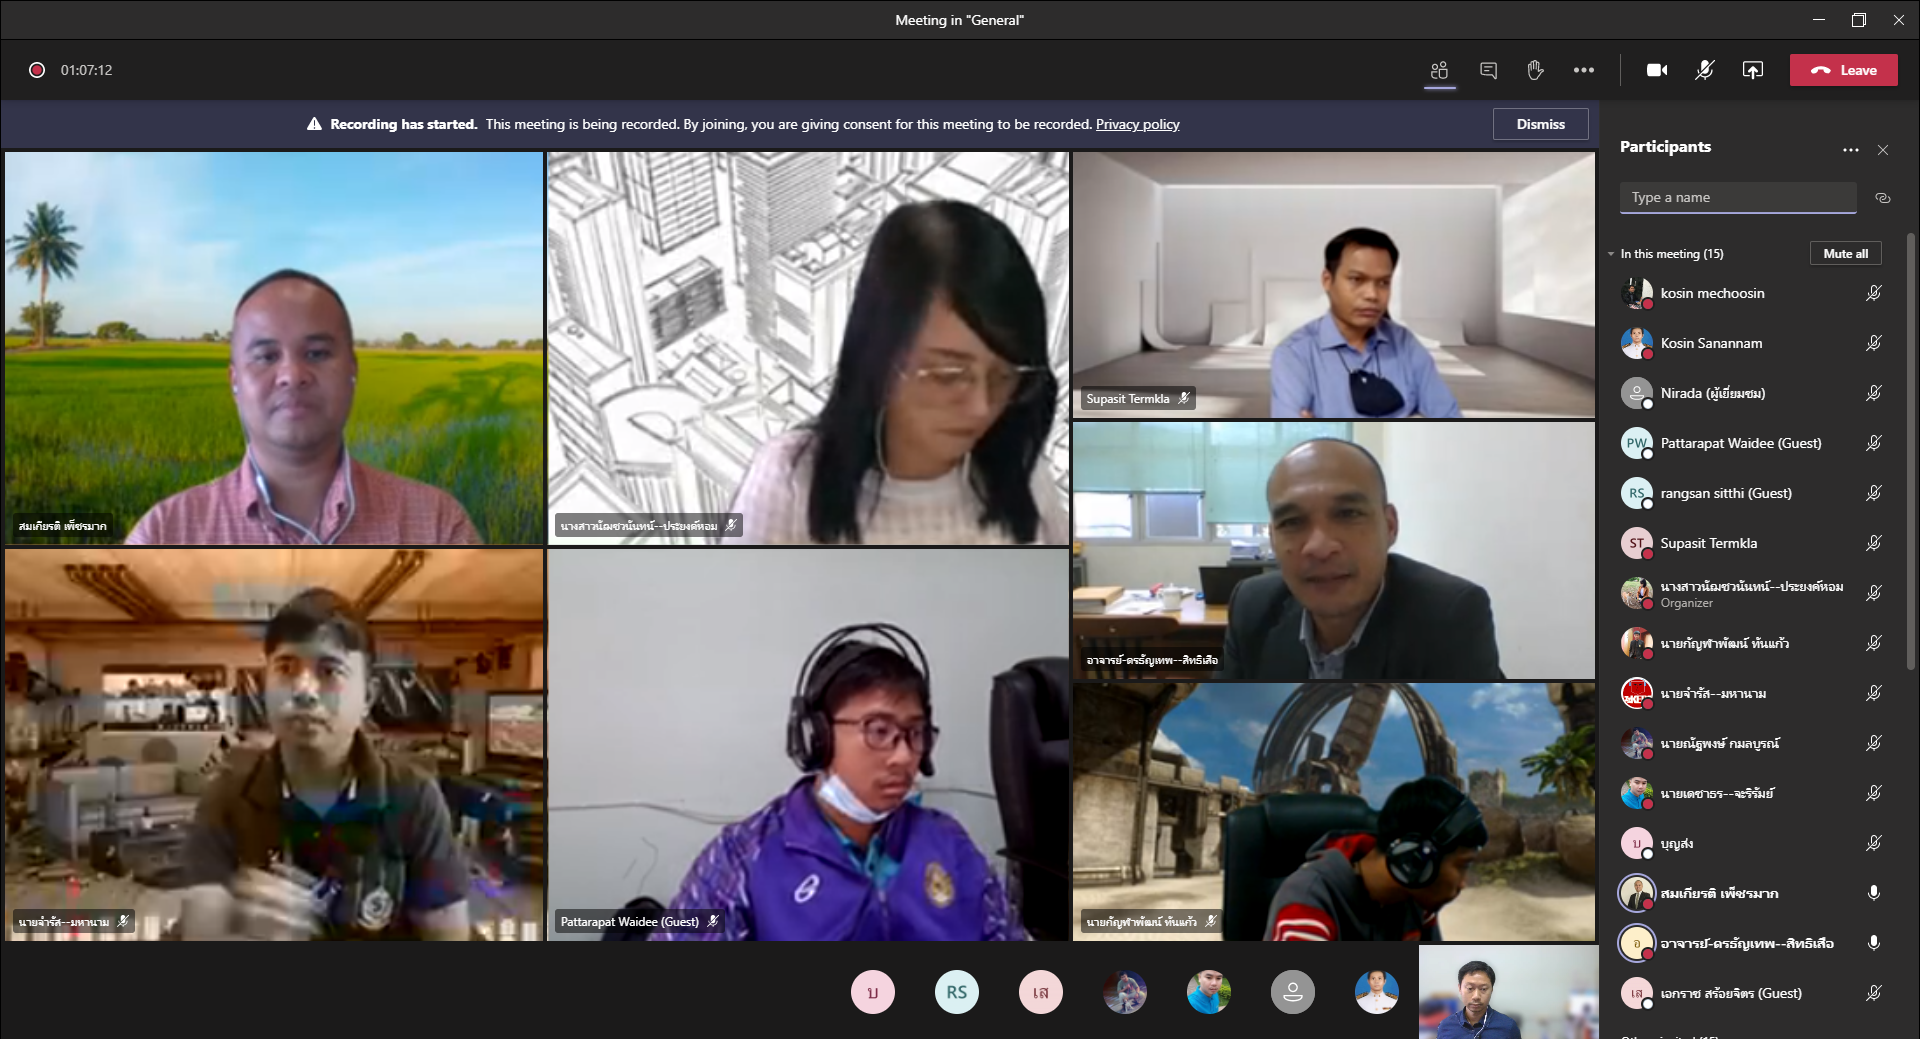
Task: Click mic icon next to Kosin Sanannam
Action: [x=1873, y=343]
